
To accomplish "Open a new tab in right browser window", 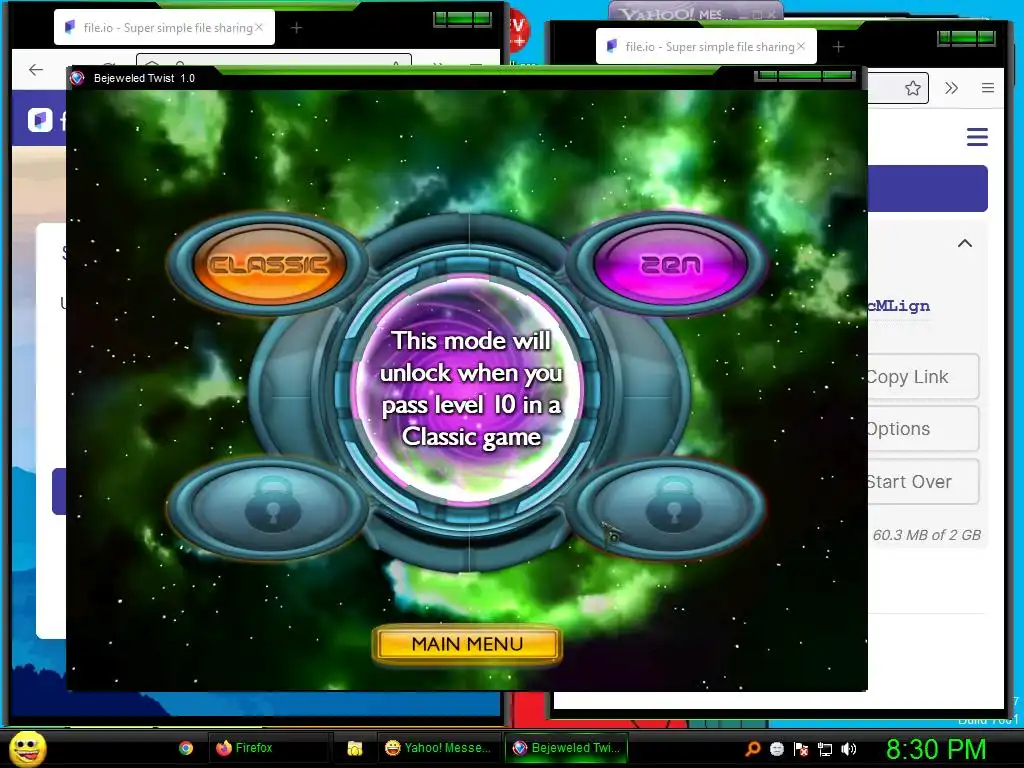I will click(x=839, y=46).
